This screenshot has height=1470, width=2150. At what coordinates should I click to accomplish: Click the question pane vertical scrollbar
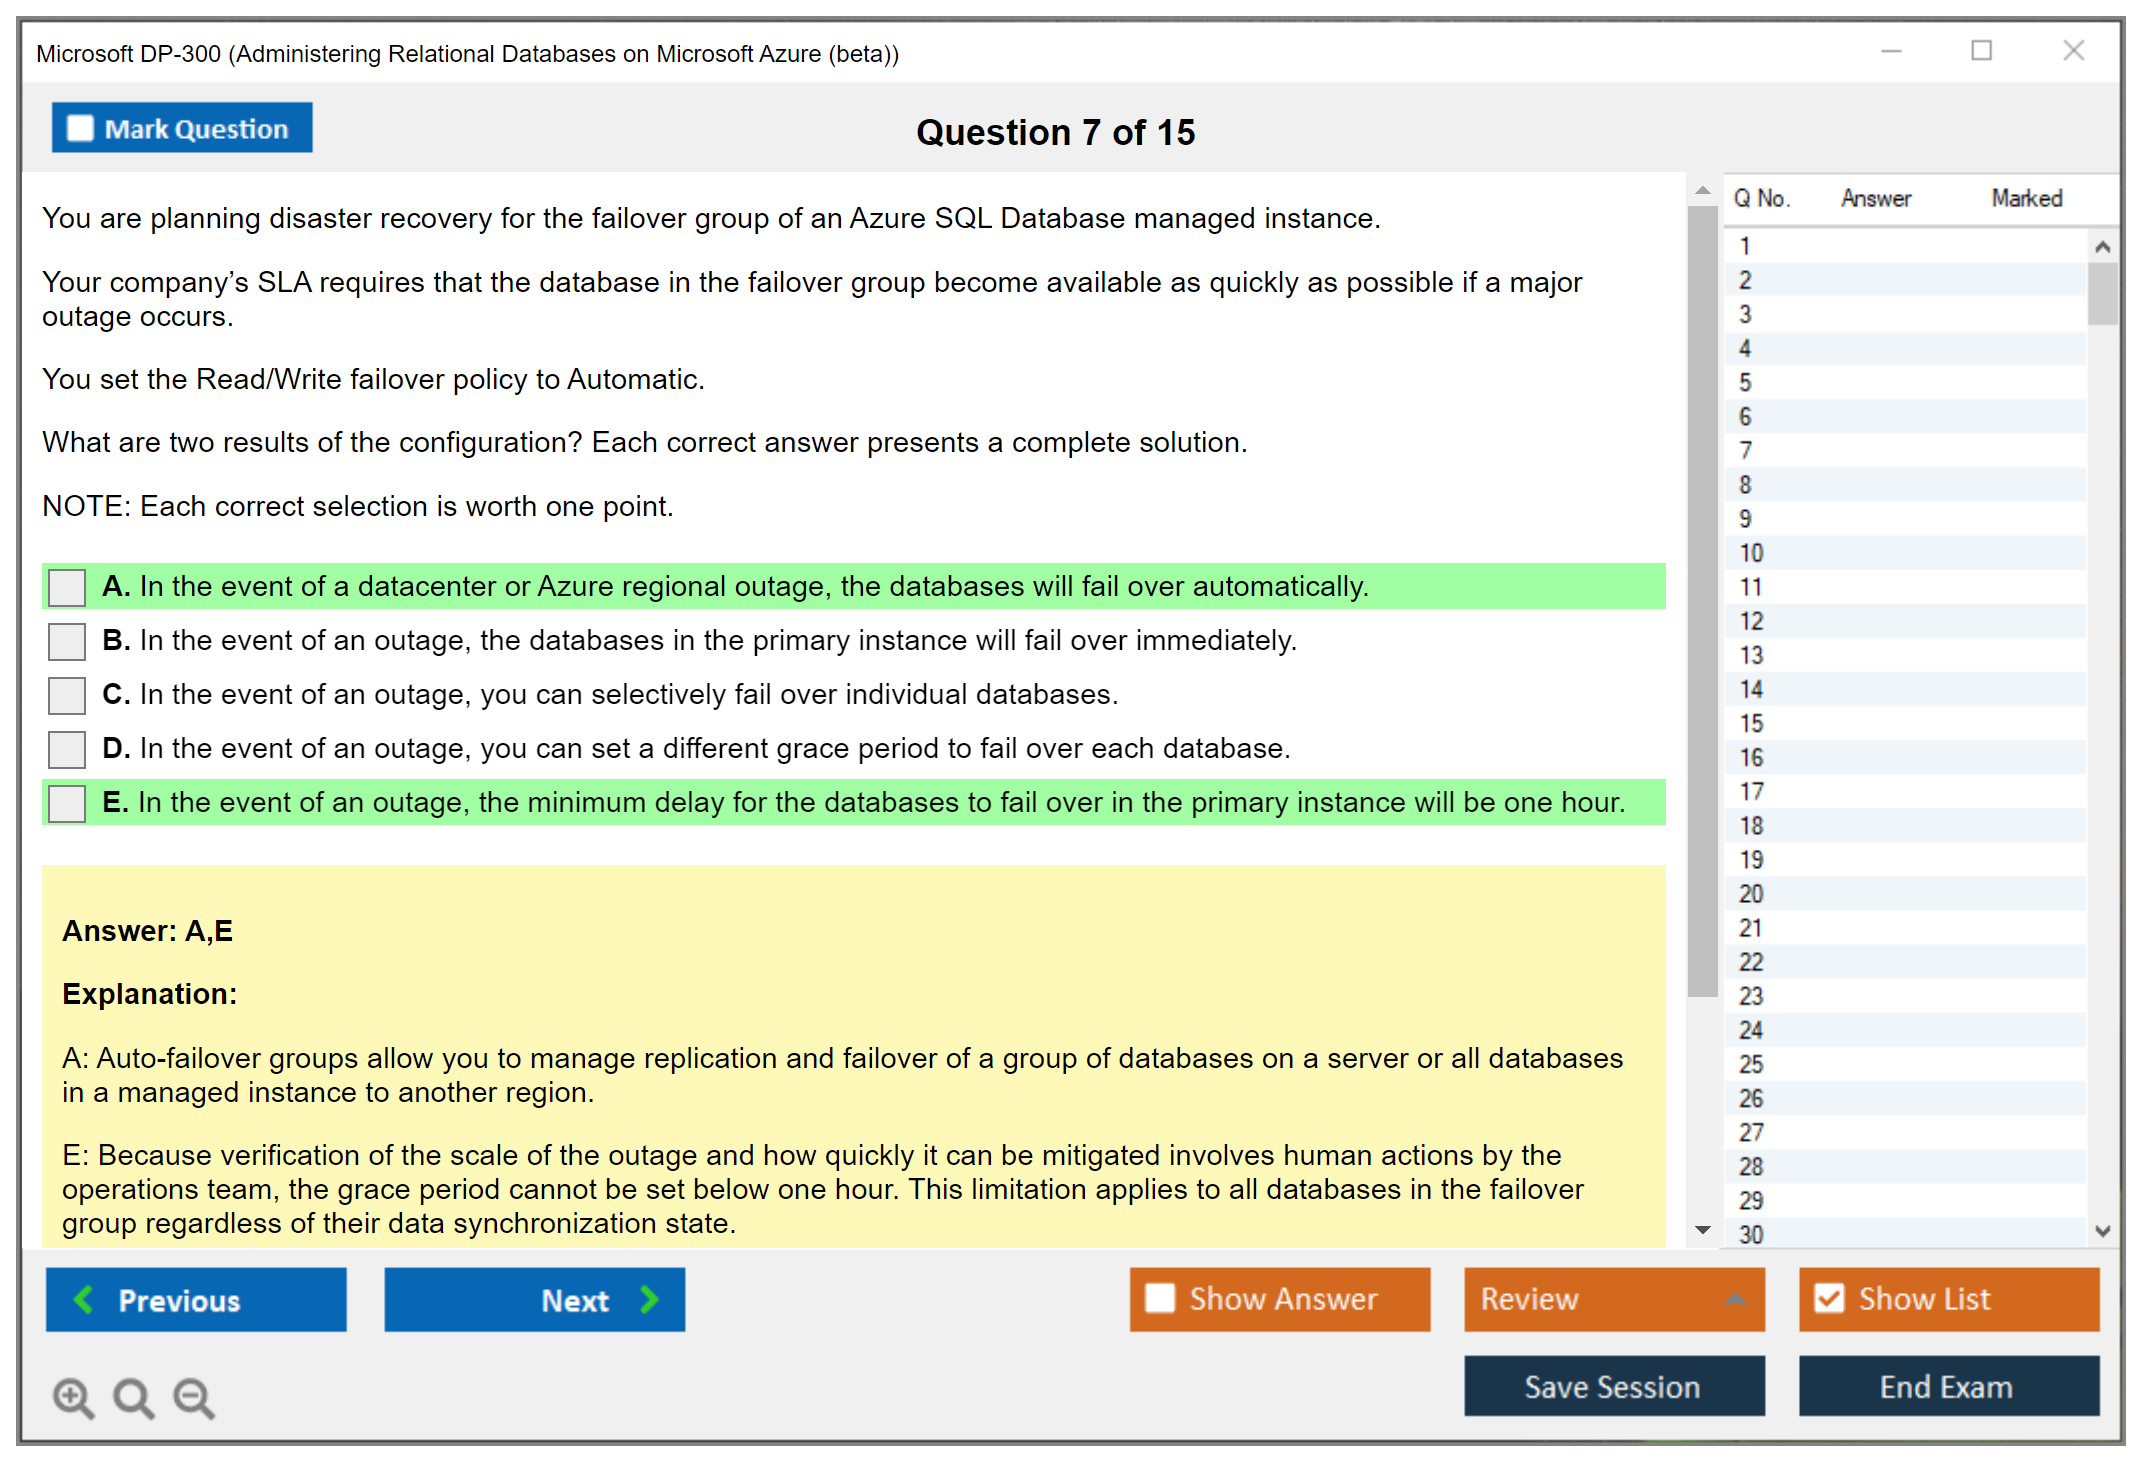1702,600
